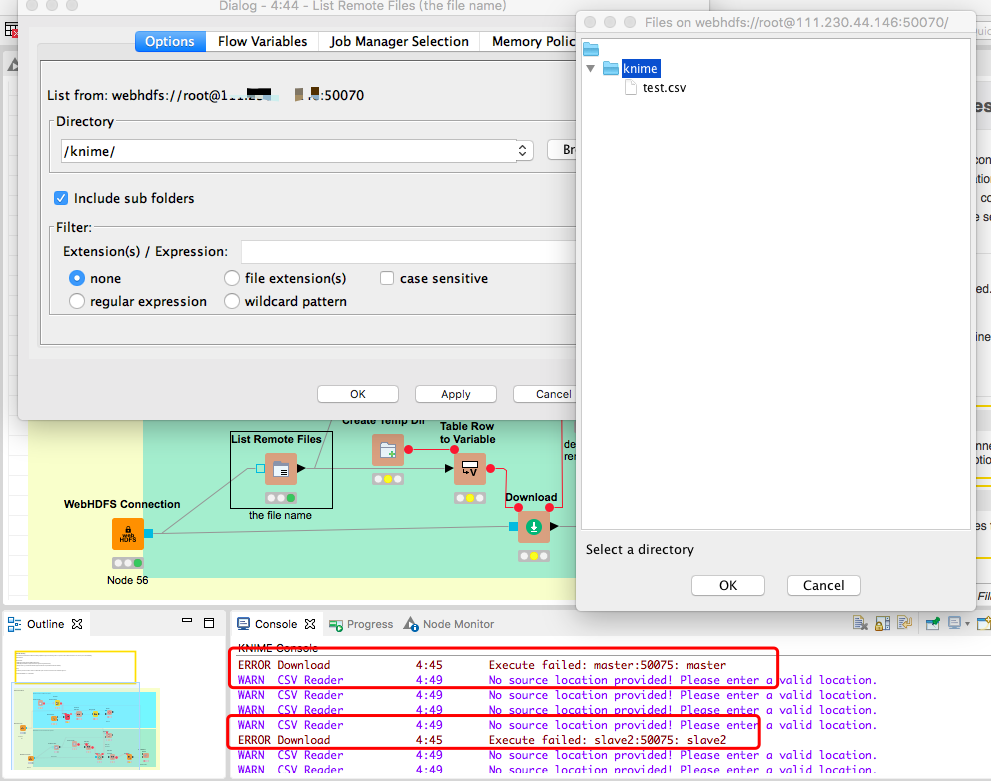Collapse the knime folder tree
991x781 pixels.
pos(591,69)
